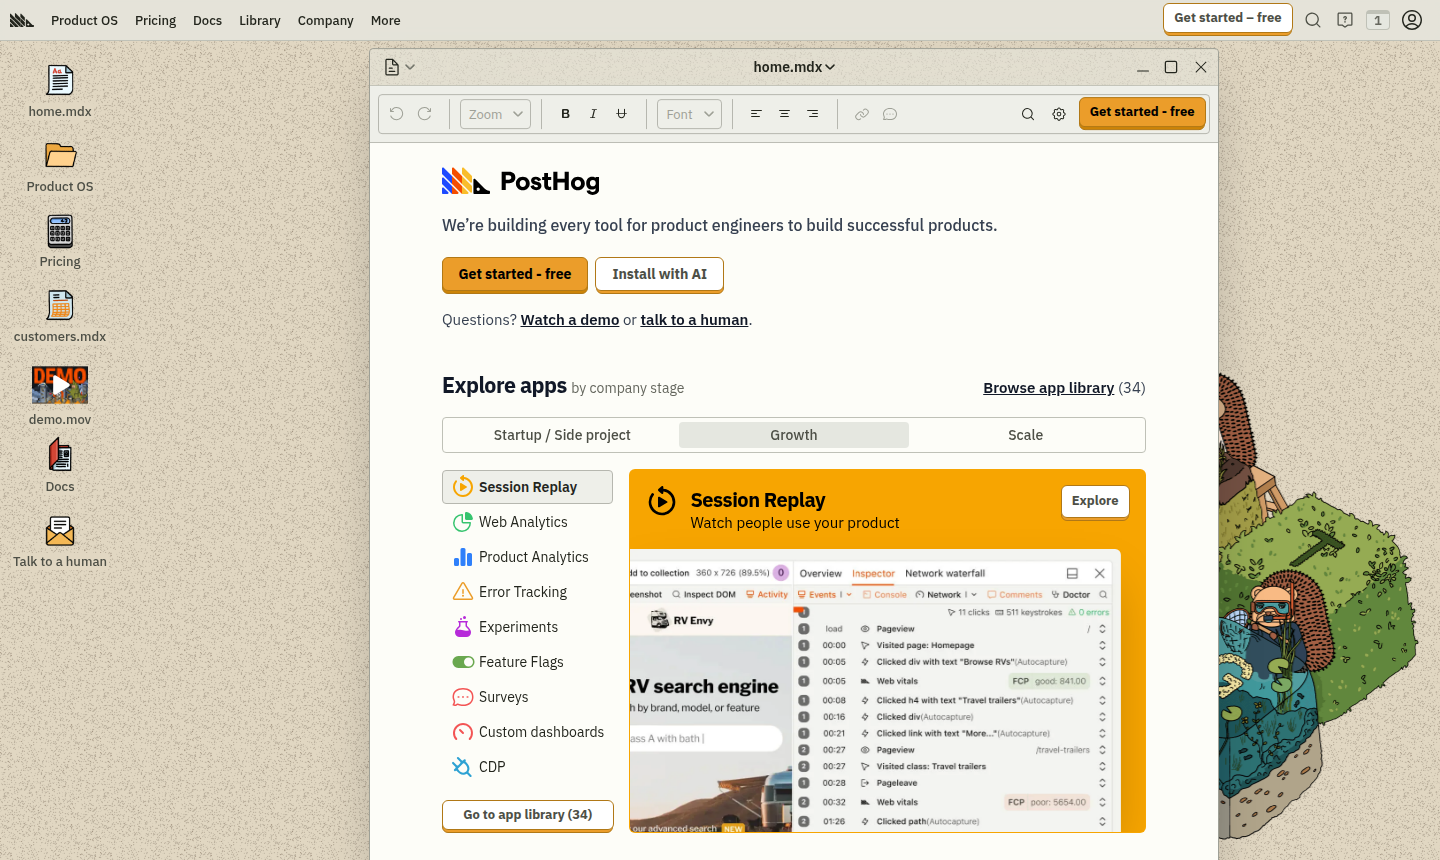Open the demo.mov desktop video
The image size is (1440, 860).
[x=60, y=385]
